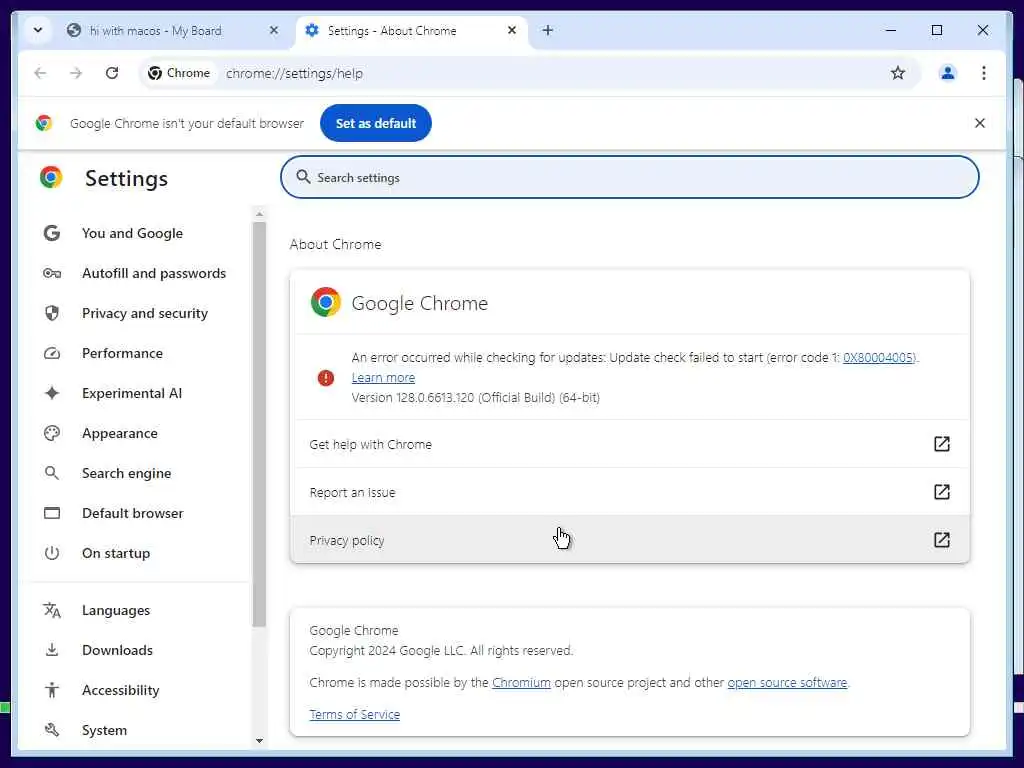
Task: Click the Accessibility person icon
Action: [52, 690]
